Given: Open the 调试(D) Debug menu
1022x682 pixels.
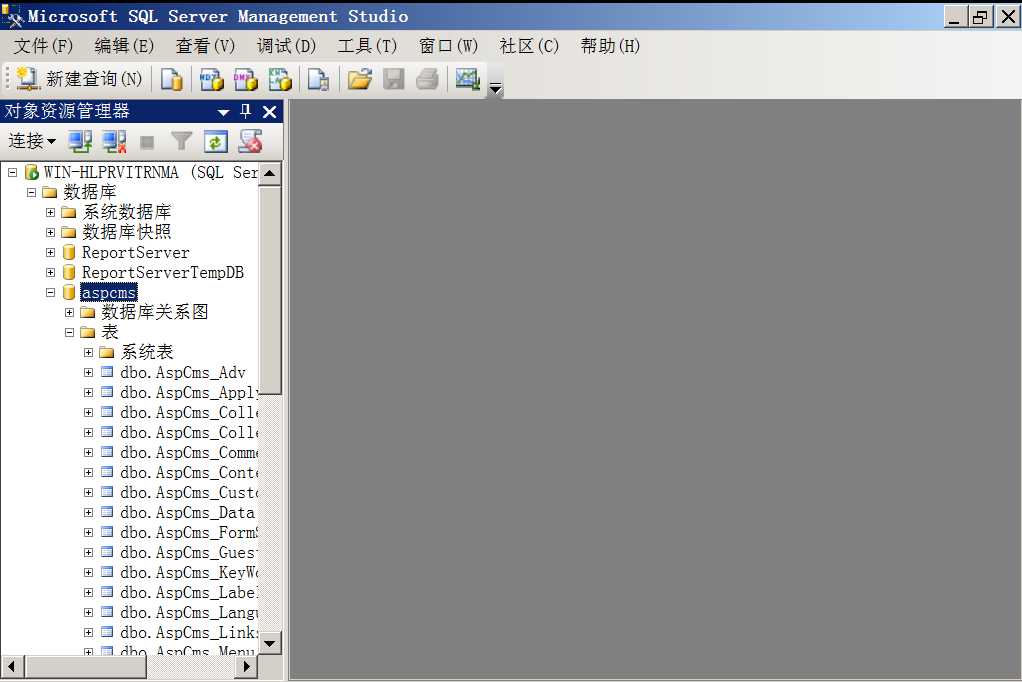Looking at the screenshot, I should [286, 46].
